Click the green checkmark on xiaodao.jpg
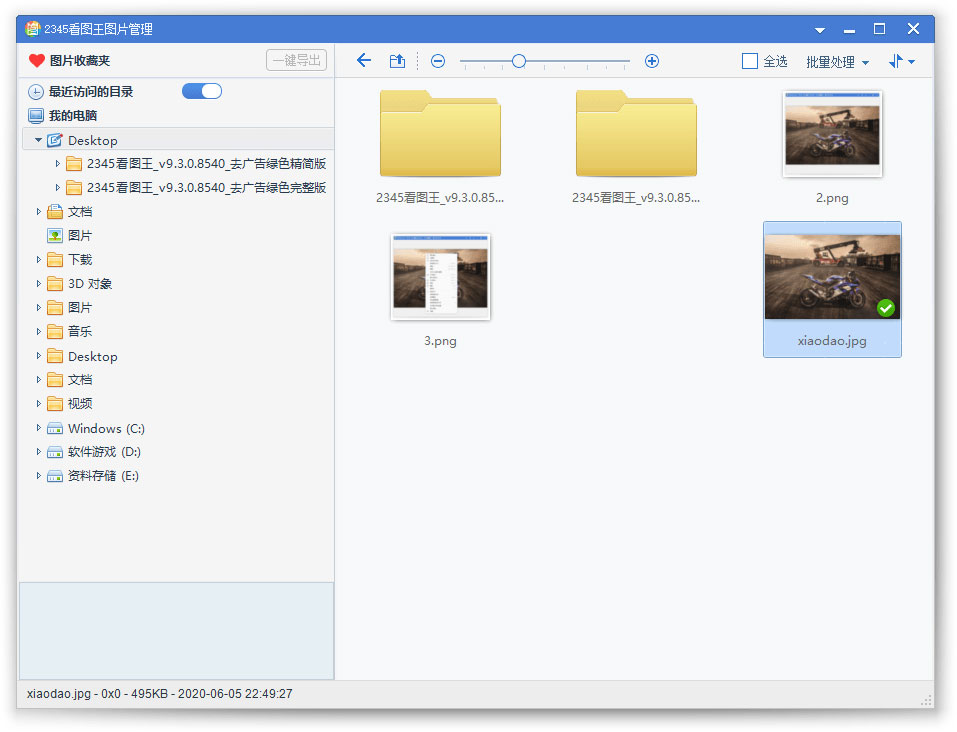This screenshot has width=957, height=732. point(886,309)
